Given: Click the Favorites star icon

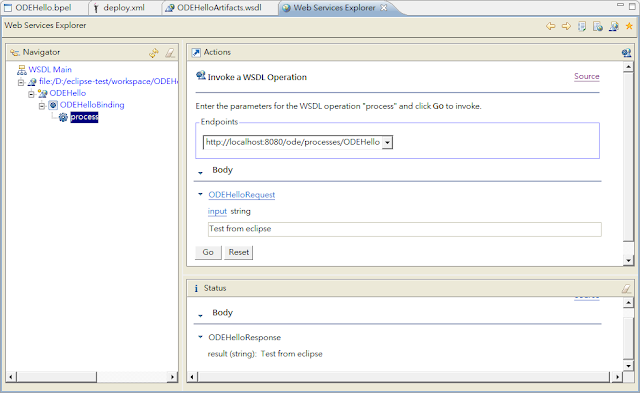Looking at the screenshot, I should point(629,27).
